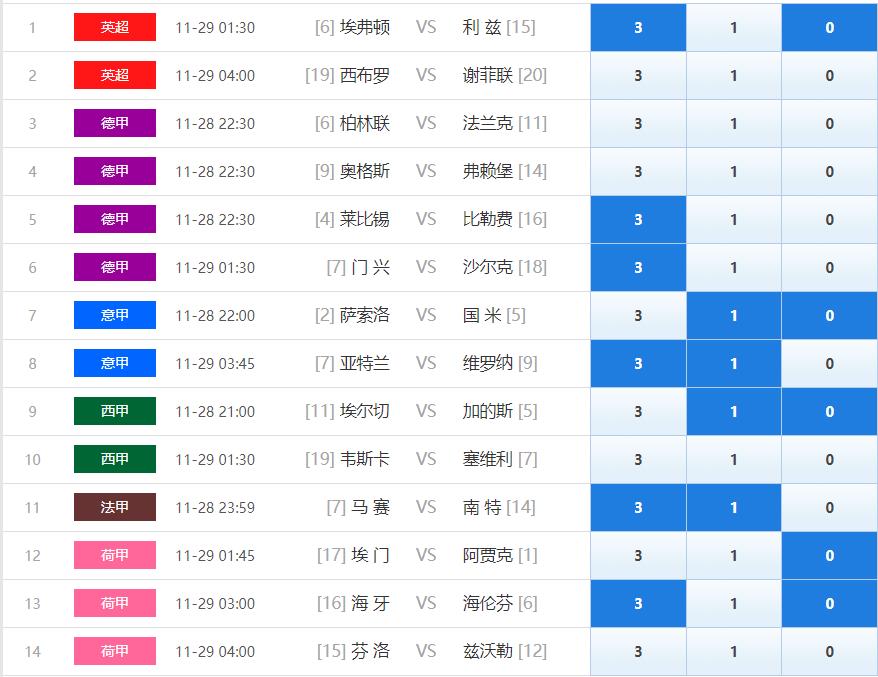
Task: Pick 3 for 西布罗 vs 谢菲联
Action: pos(638,76)
